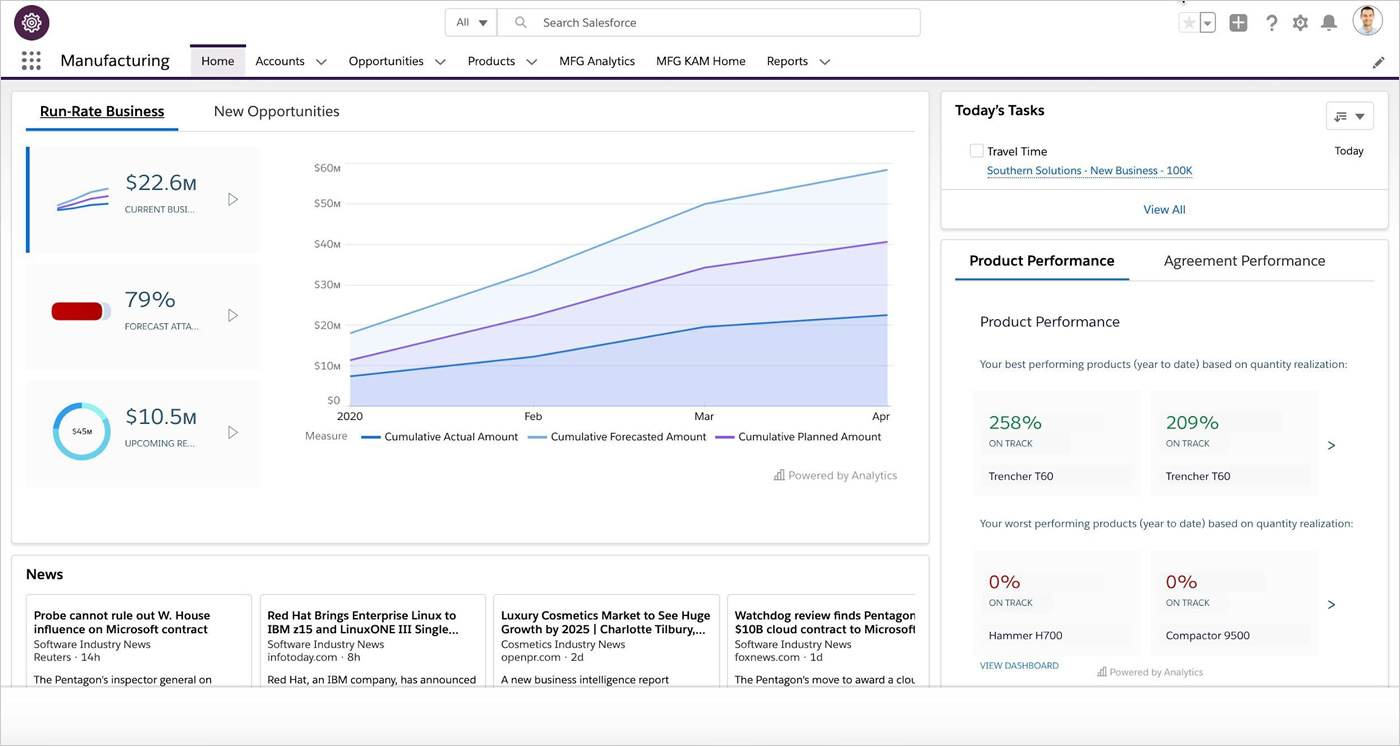Open Red Hat Enterprise Linux news headline
Image resolution: width=1400 pixels, height=747 pixels.
point(363,622)
